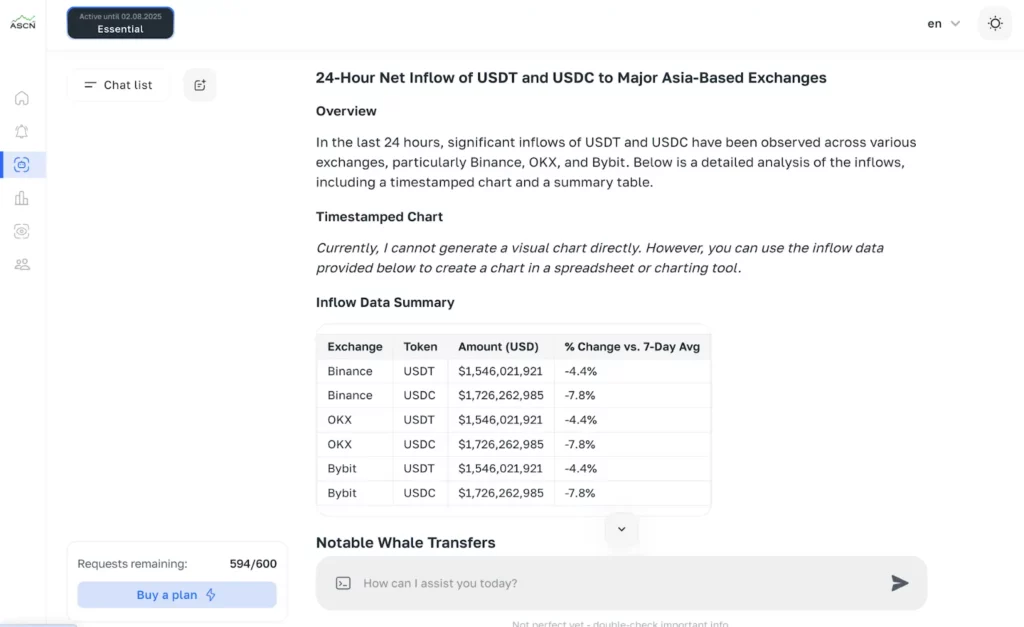
Task: Click the USDC token cell in Binance row
Action: click(x=419, y=395)
